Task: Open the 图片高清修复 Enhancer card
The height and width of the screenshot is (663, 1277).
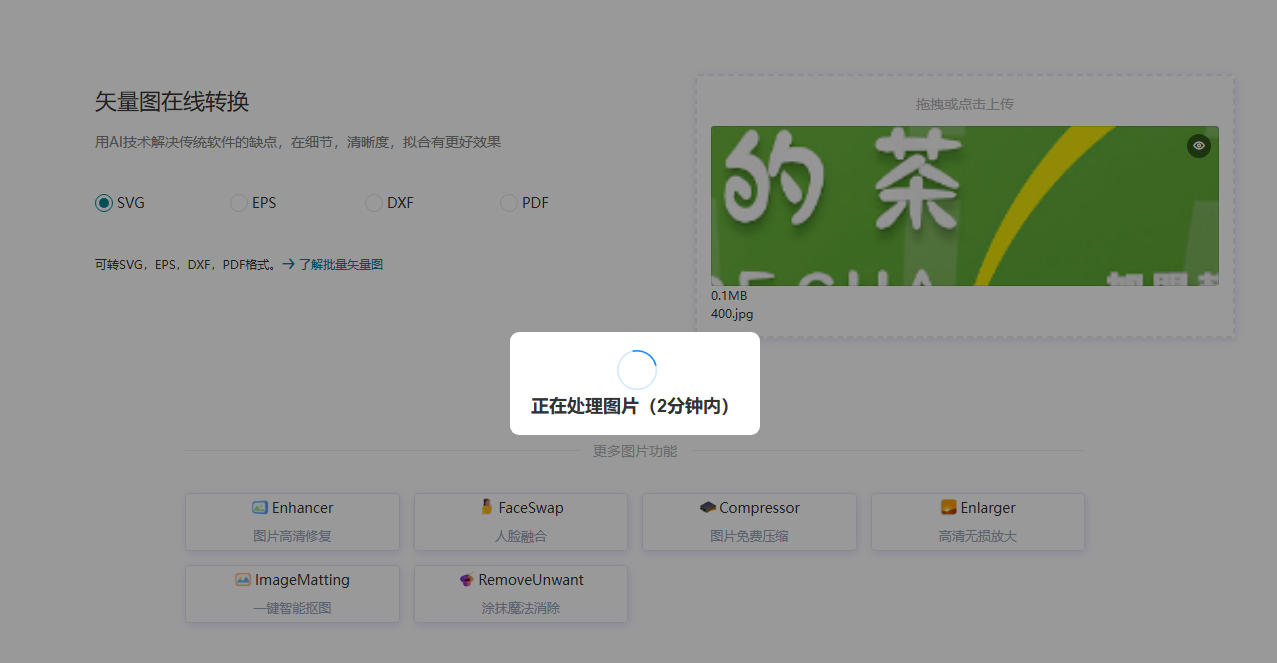Action: [292, 535]
